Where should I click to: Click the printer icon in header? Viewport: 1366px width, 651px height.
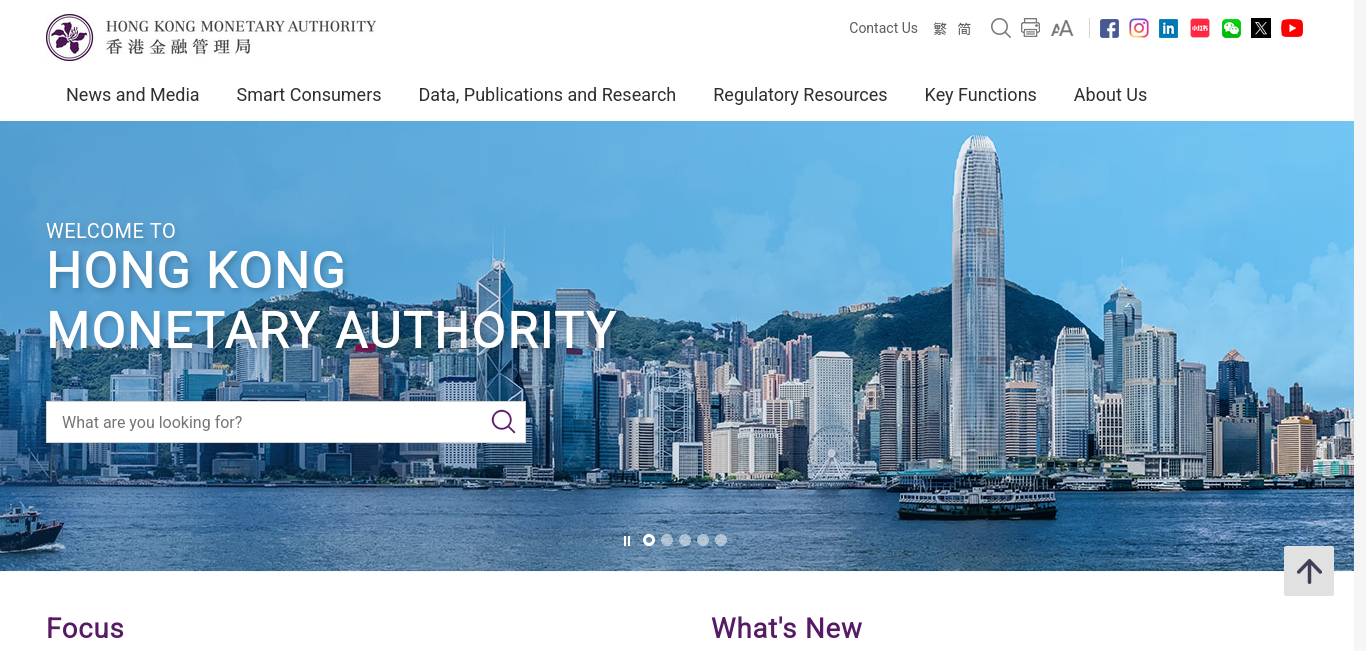(1030, 28)
